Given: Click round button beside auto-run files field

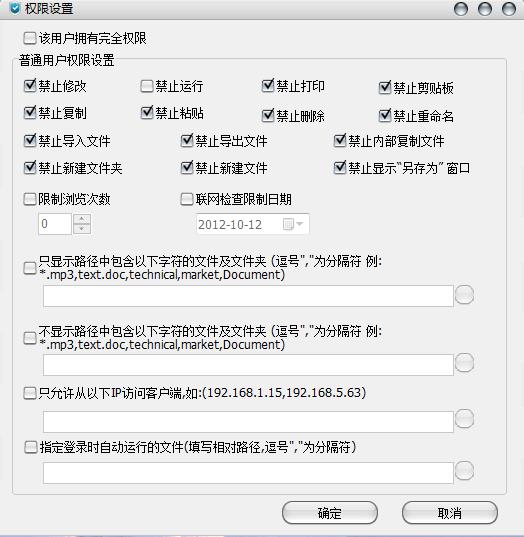Looking at the screenshot, I should click(464, 470).
